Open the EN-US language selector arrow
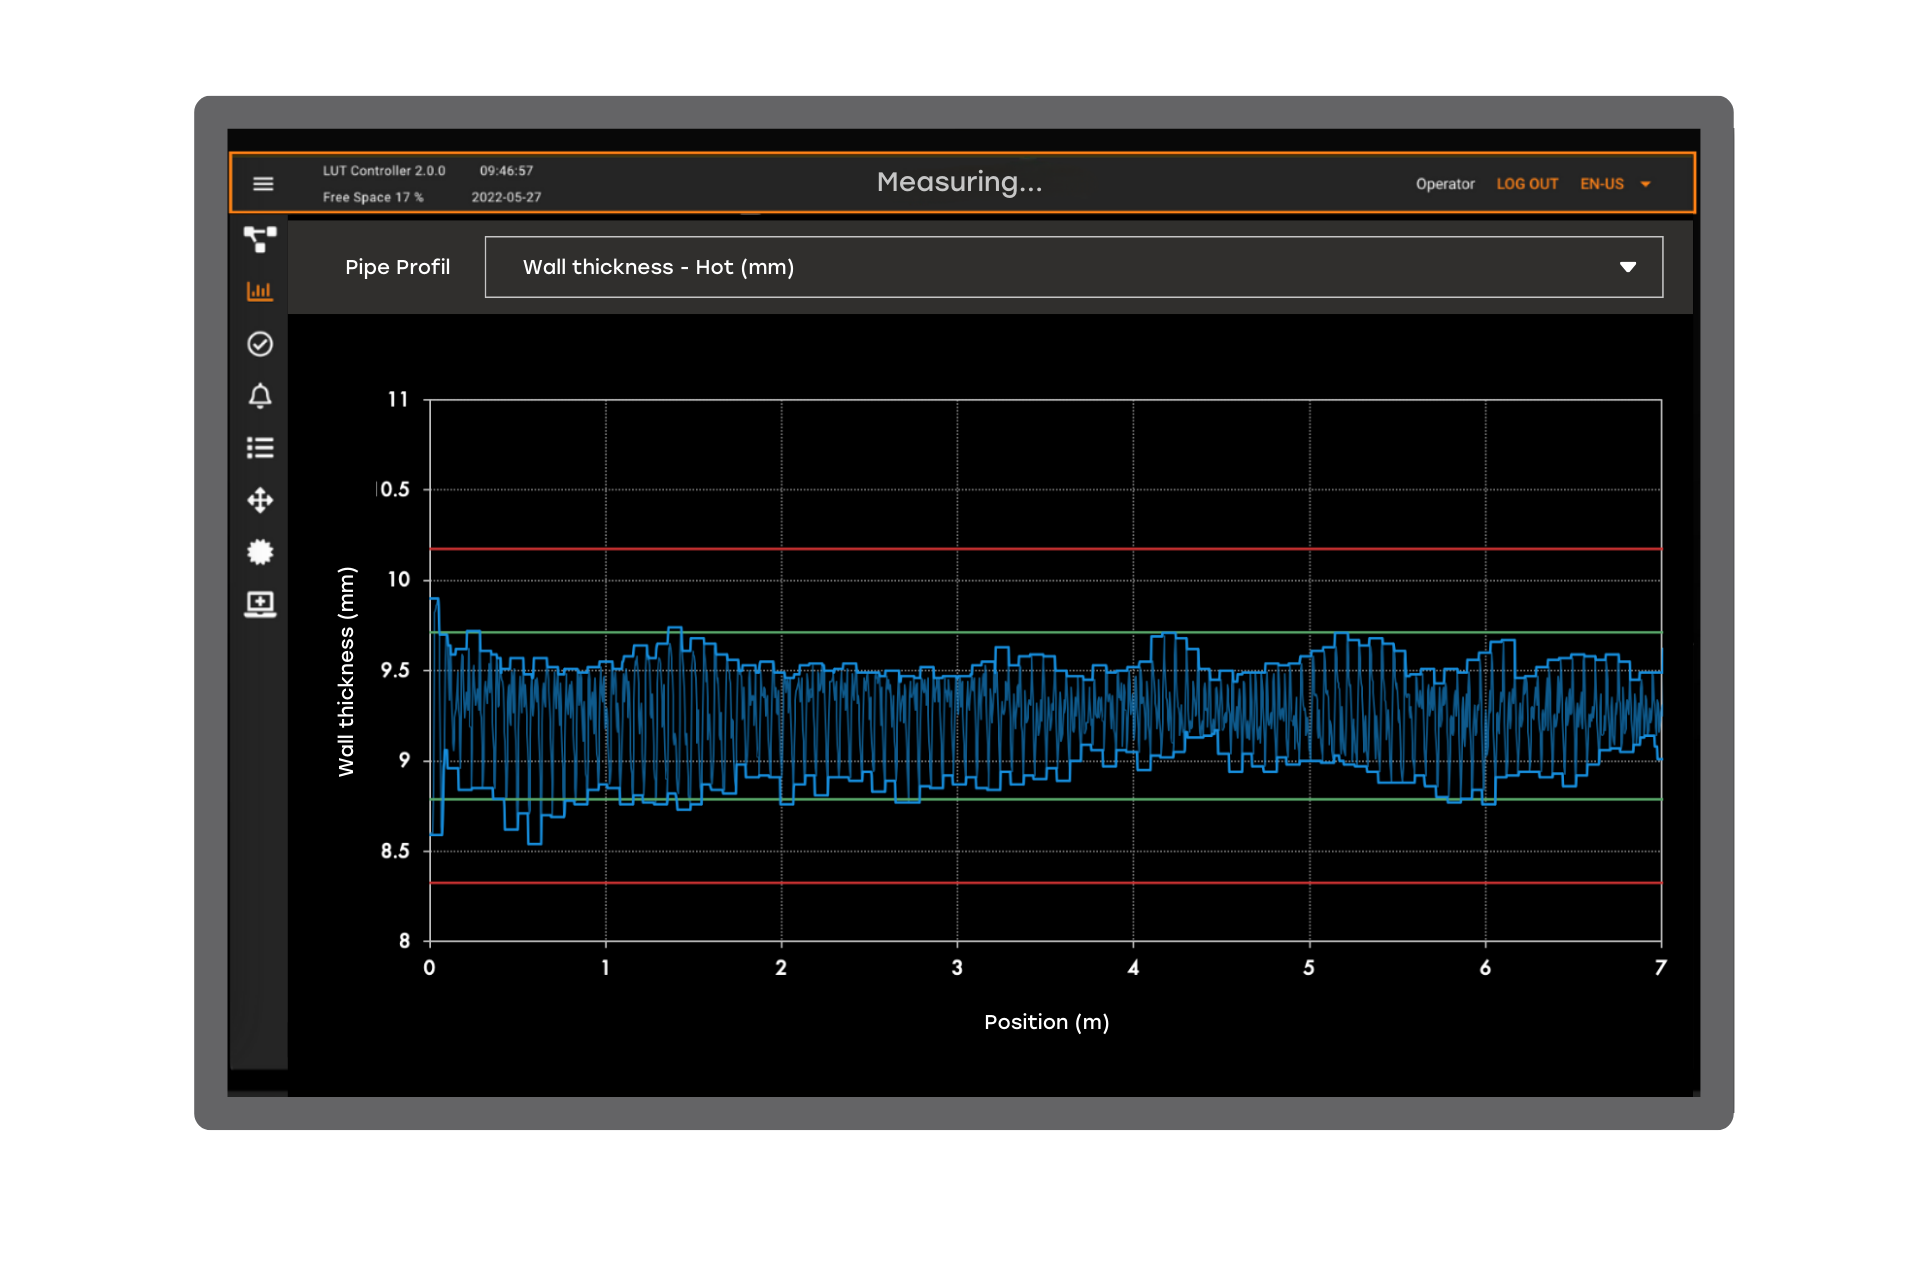Viewport: 1920px width, 1280px height. tap(1646, 184)
